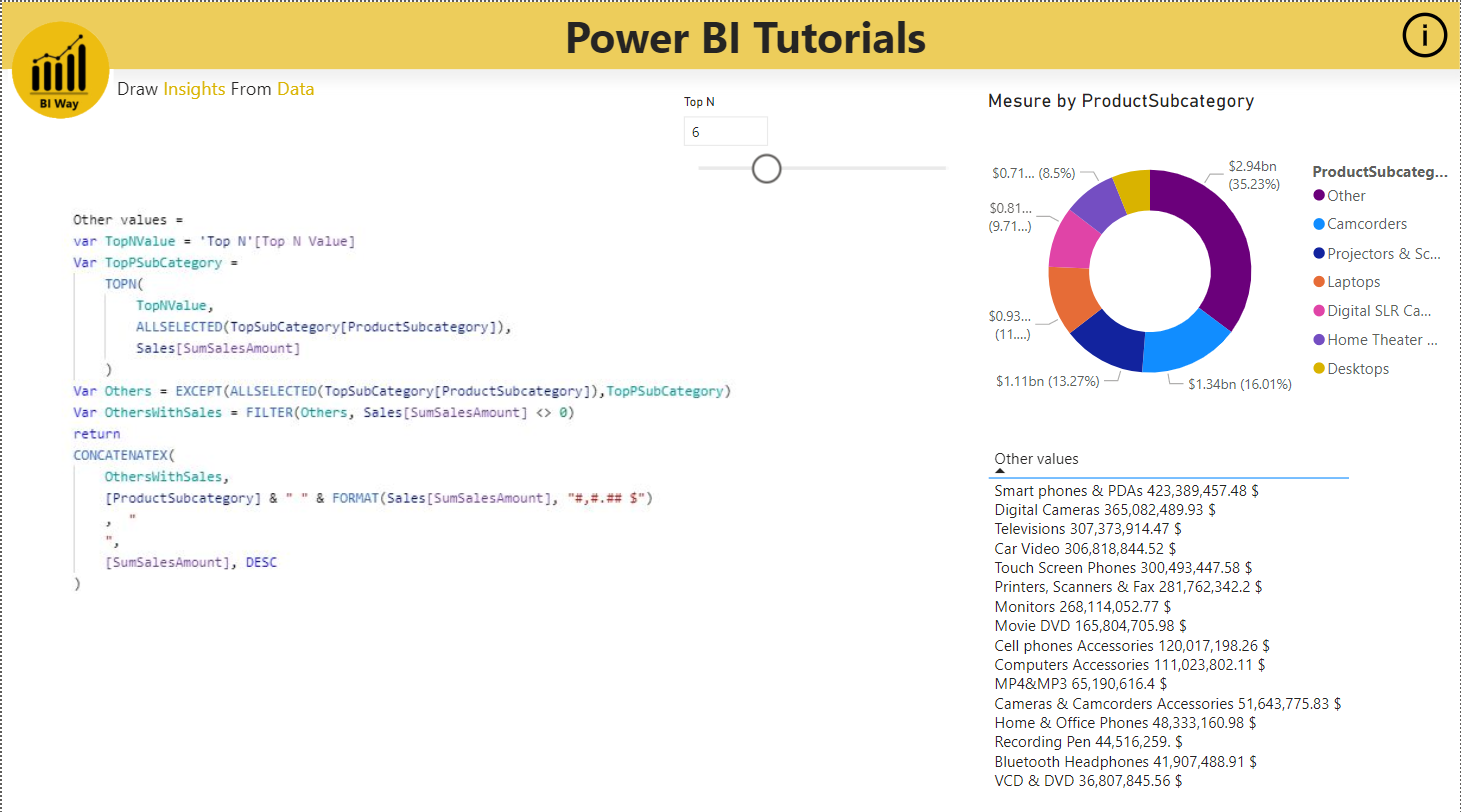
Task: Click the ProductSubcateg... legend title
Action: (x=1380, y=172)
